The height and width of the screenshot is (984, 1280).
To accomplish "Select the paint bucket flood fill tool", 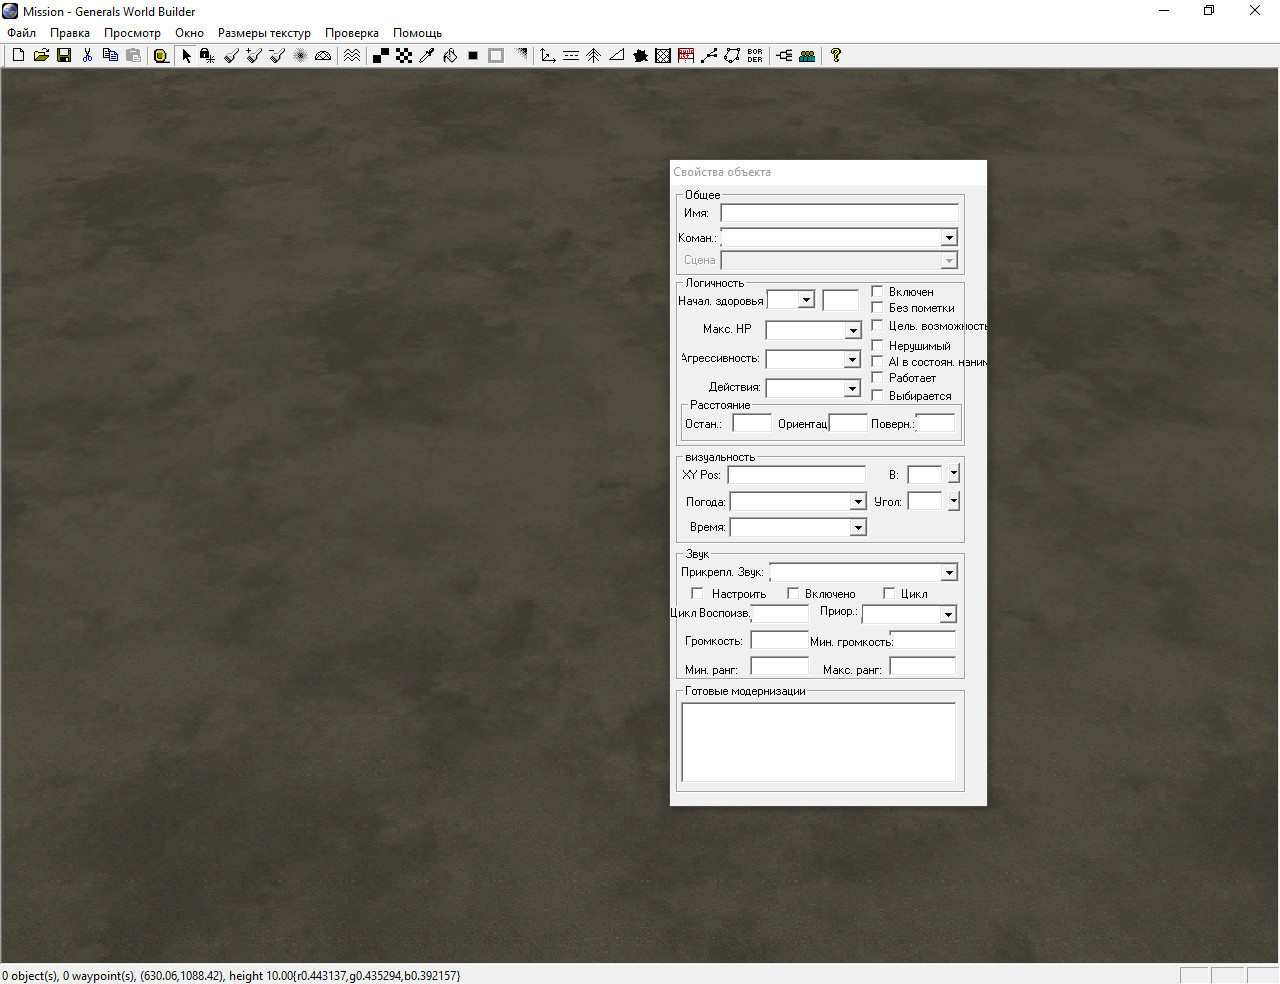I will 450,56.
